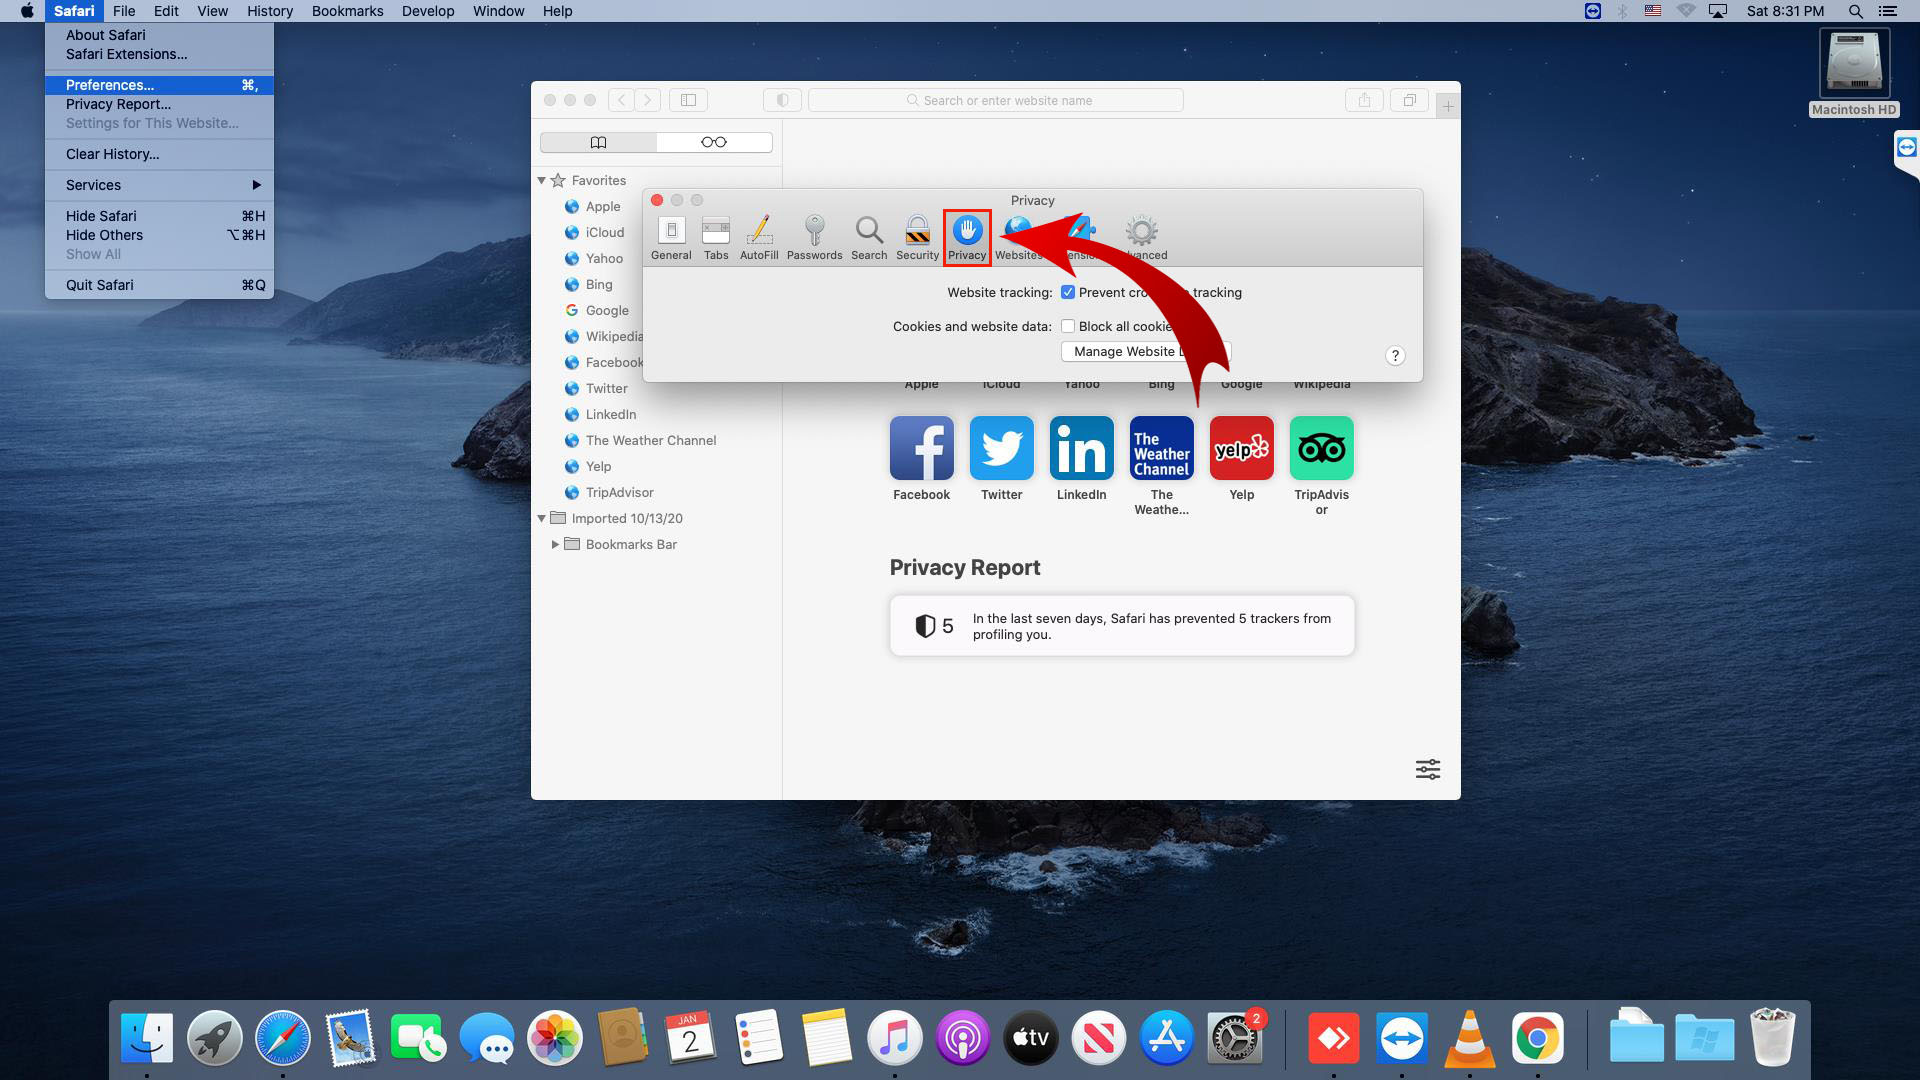Select the Security preferences icon
This screenshot has width=1920, height=1080.
[917, 237]
